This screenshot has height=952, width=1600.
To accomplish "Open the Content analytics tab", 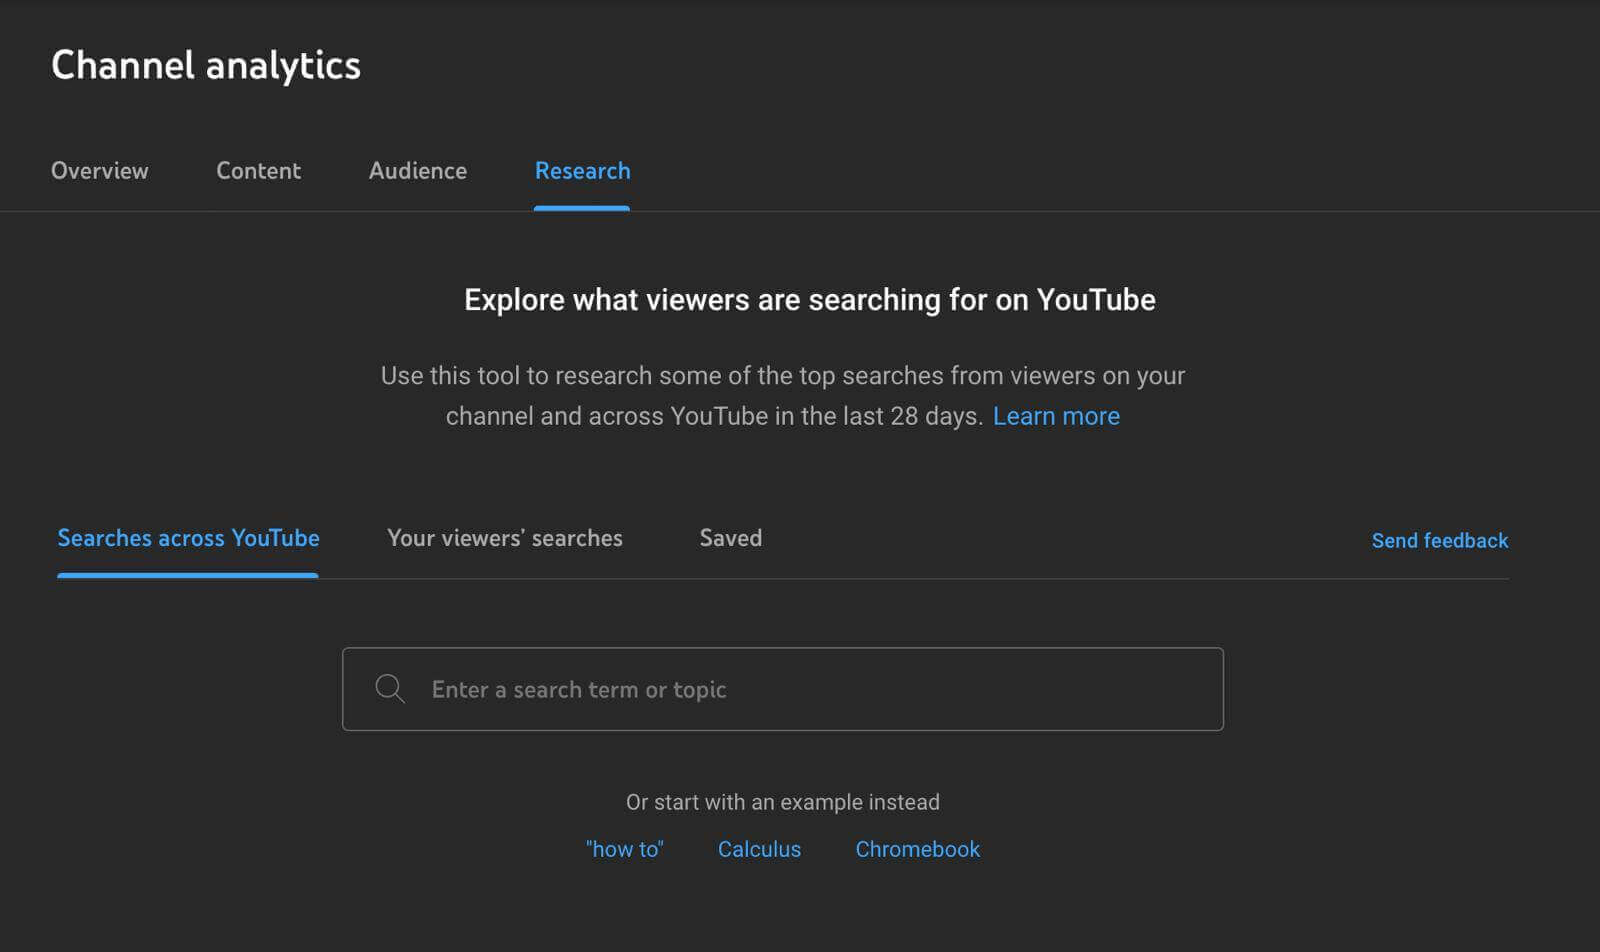I will click(x=258, y=171).
